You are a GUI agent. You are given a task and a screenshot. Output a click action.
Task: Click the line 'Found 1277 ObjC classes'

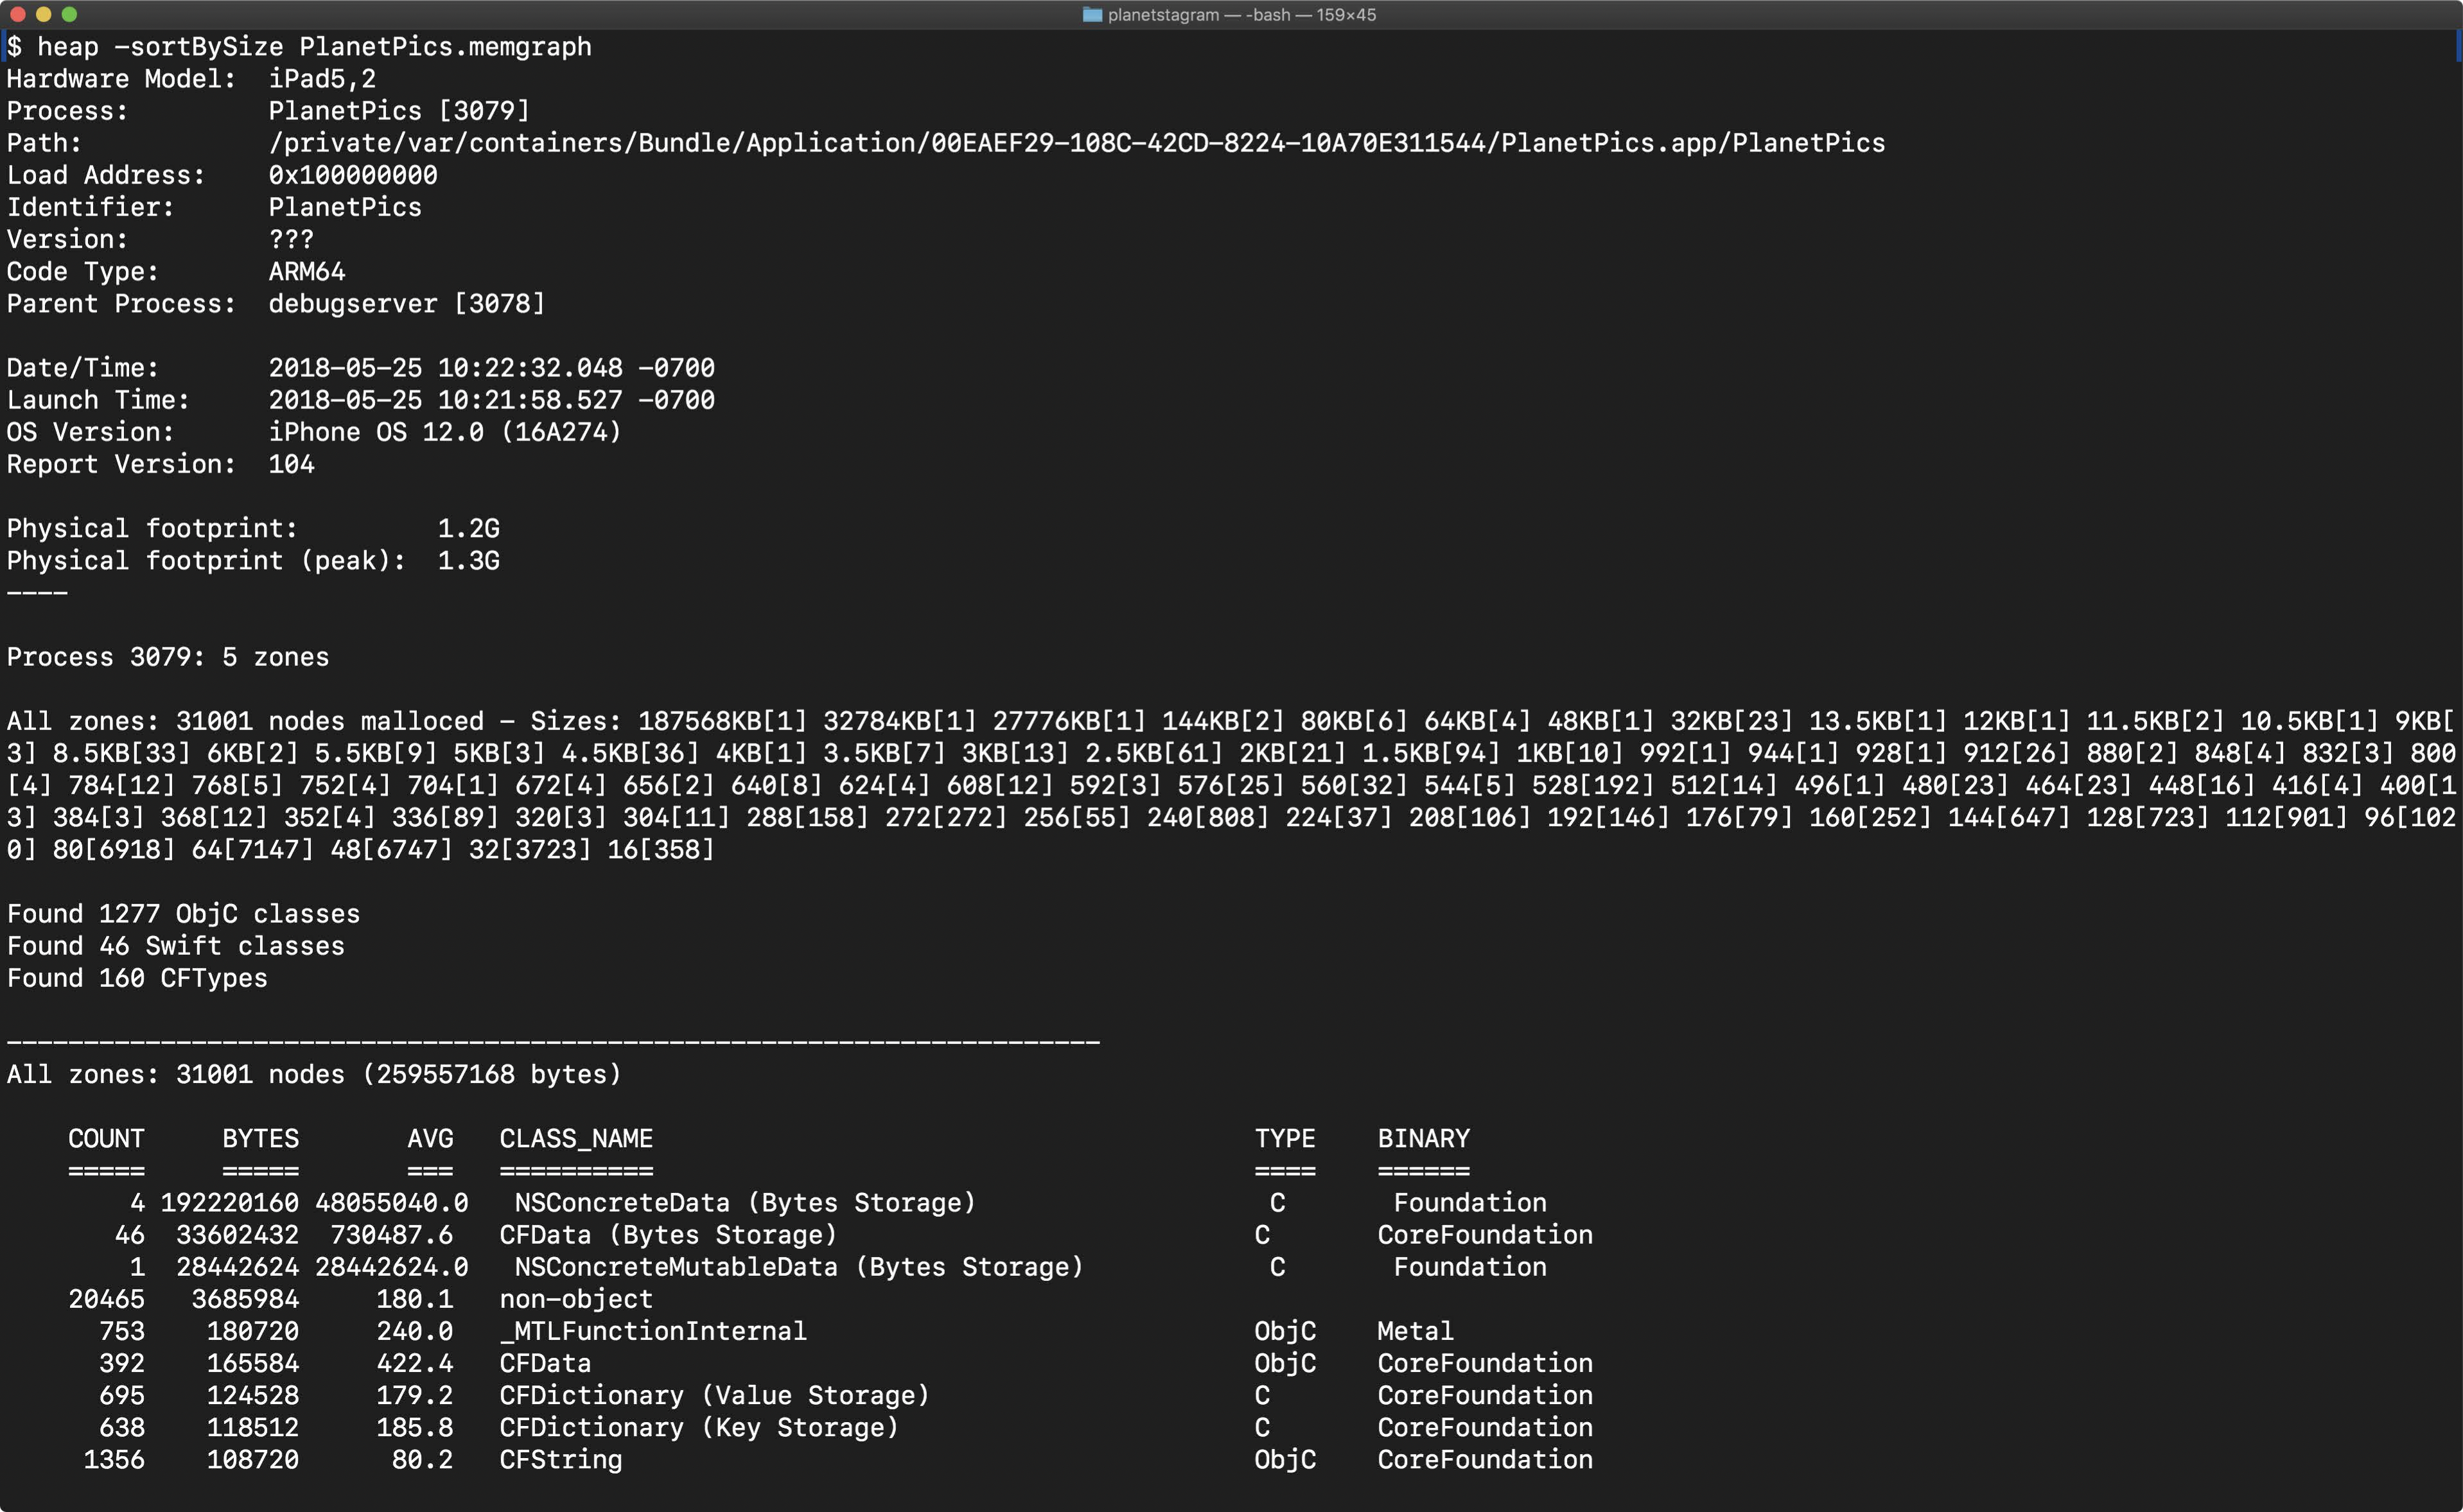coord(184,914)
